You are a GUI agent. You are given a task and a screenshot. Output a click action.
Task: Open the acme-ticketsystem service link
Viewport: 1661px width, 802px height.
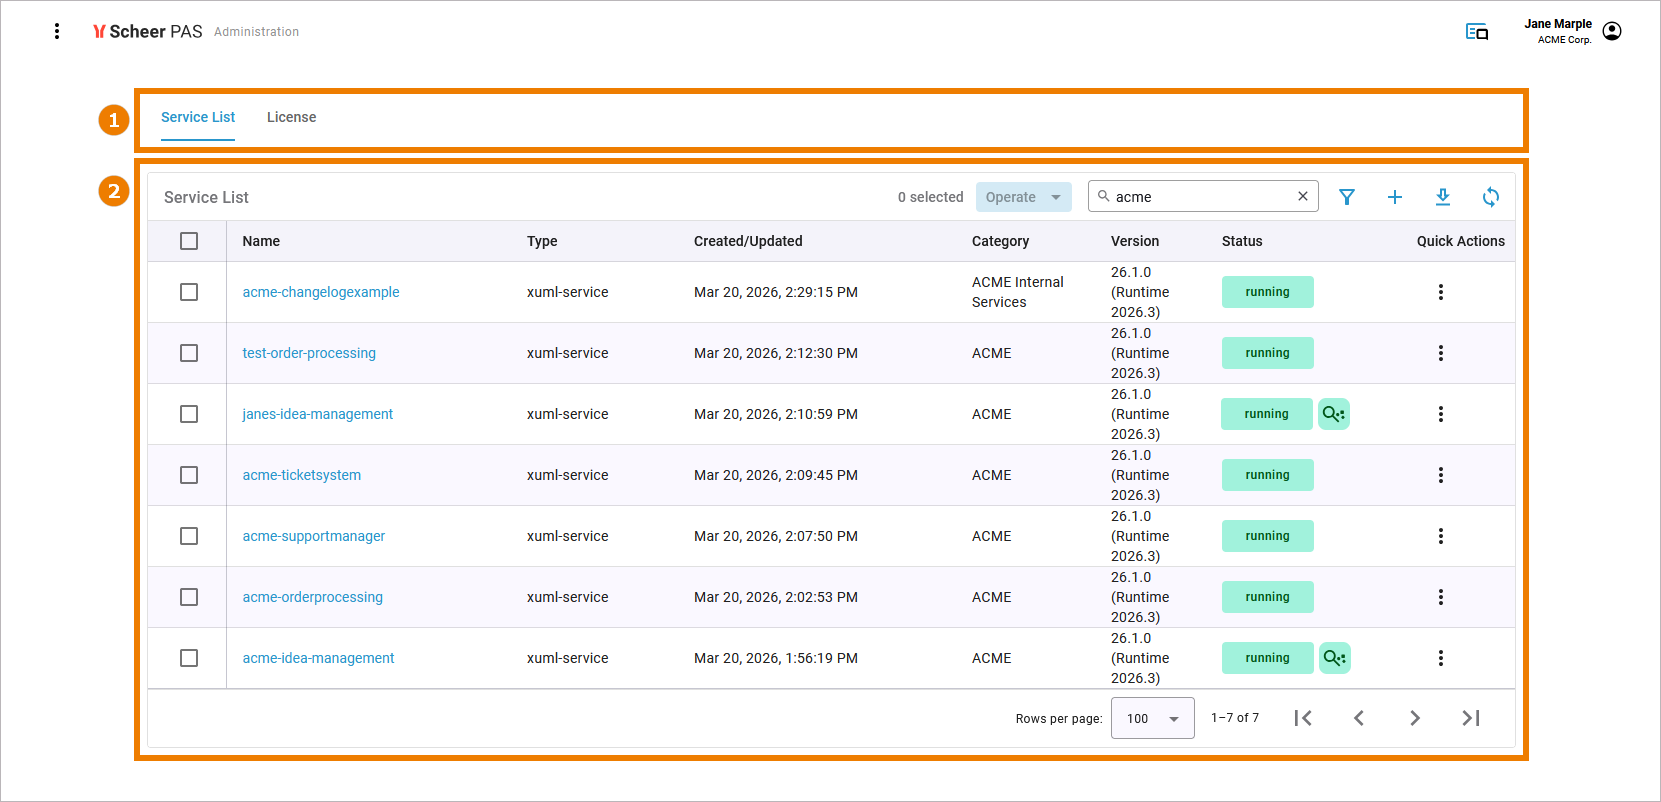[x=301, y=475]
